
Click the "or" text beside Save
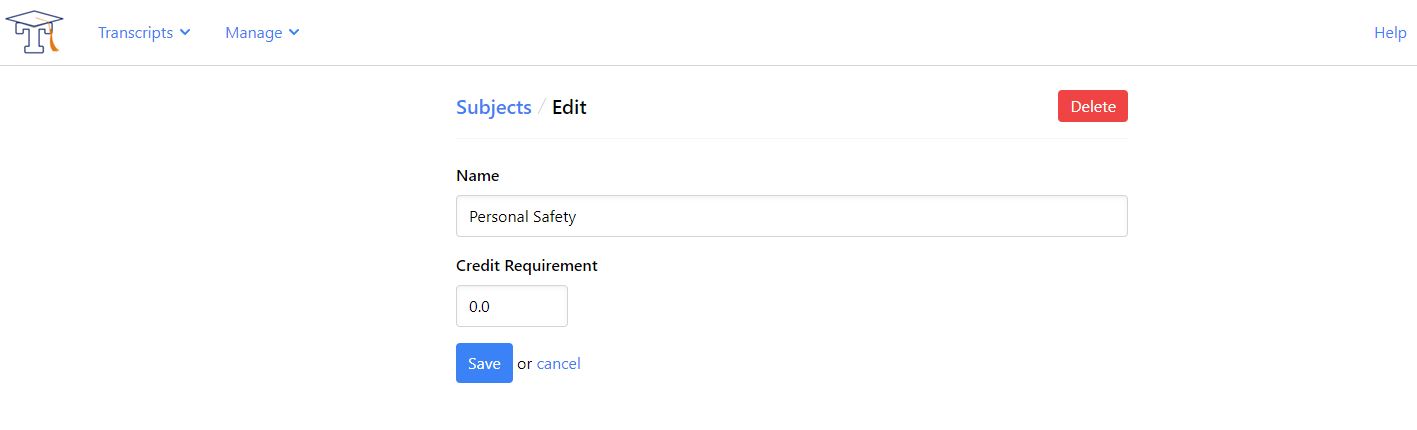click(524, 364)
